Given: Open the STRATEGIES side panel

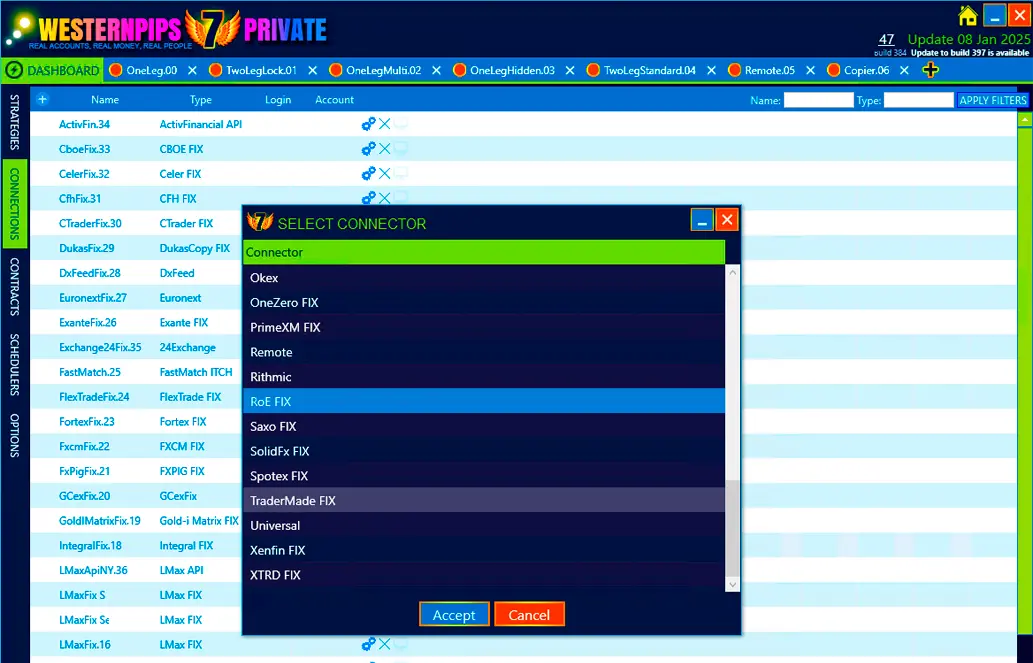Looking at the screenshot, I should (x=14, y=123).
